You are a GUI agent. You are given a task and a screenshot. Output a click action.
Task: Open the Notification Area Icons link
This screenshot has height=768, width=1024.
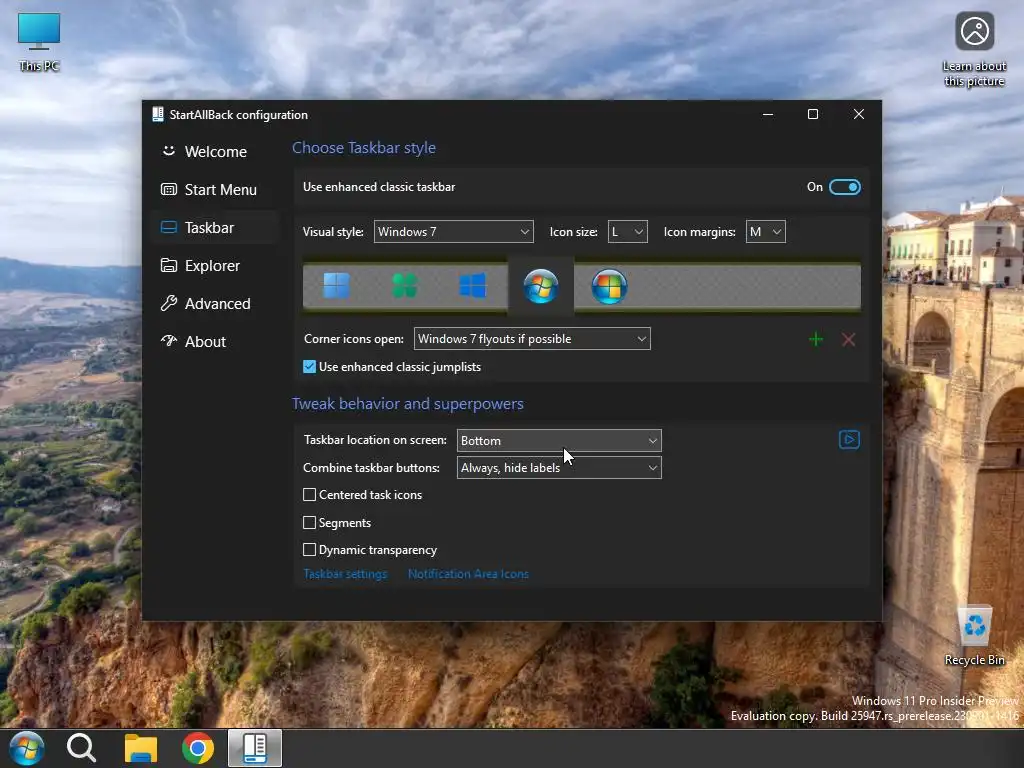point(468,573)
